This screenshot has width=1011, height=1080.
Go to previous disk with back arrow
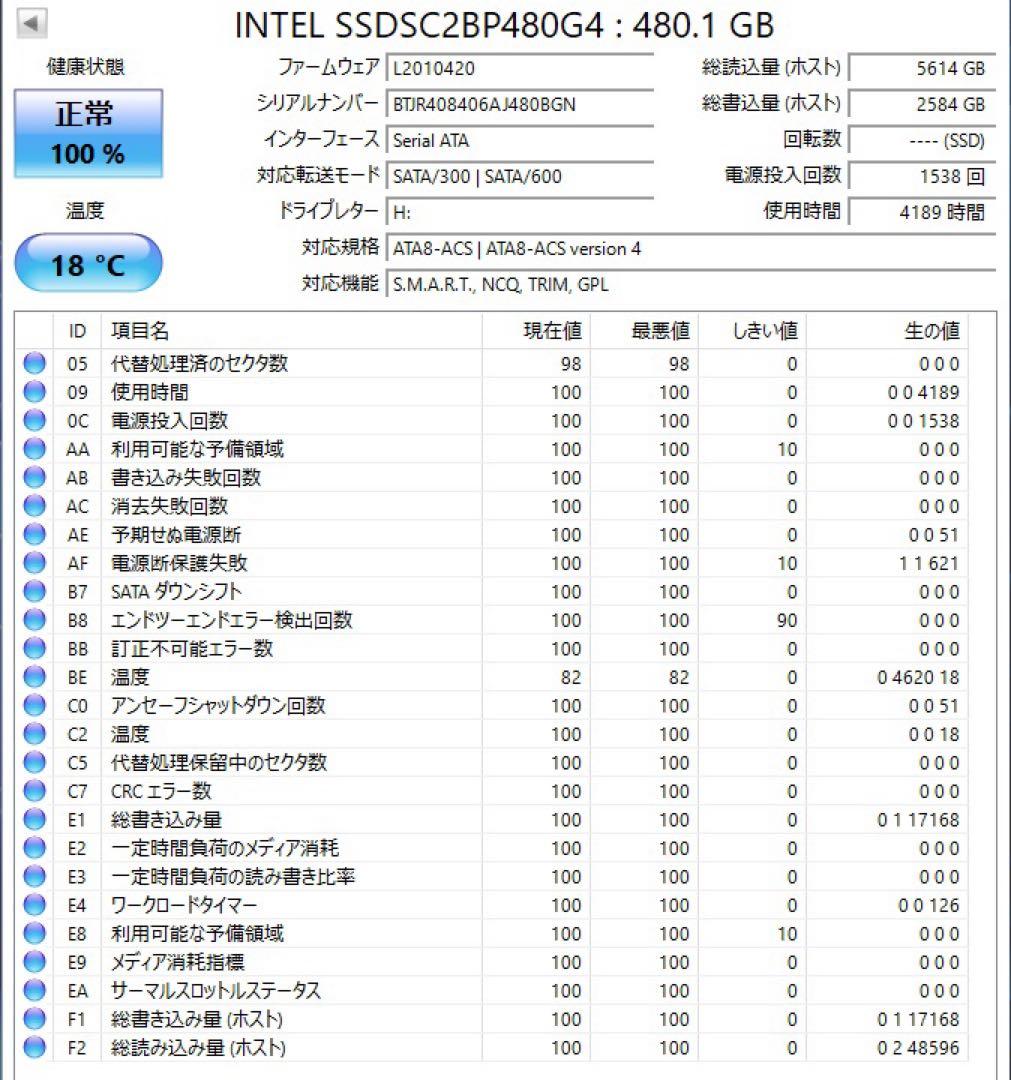30,23
